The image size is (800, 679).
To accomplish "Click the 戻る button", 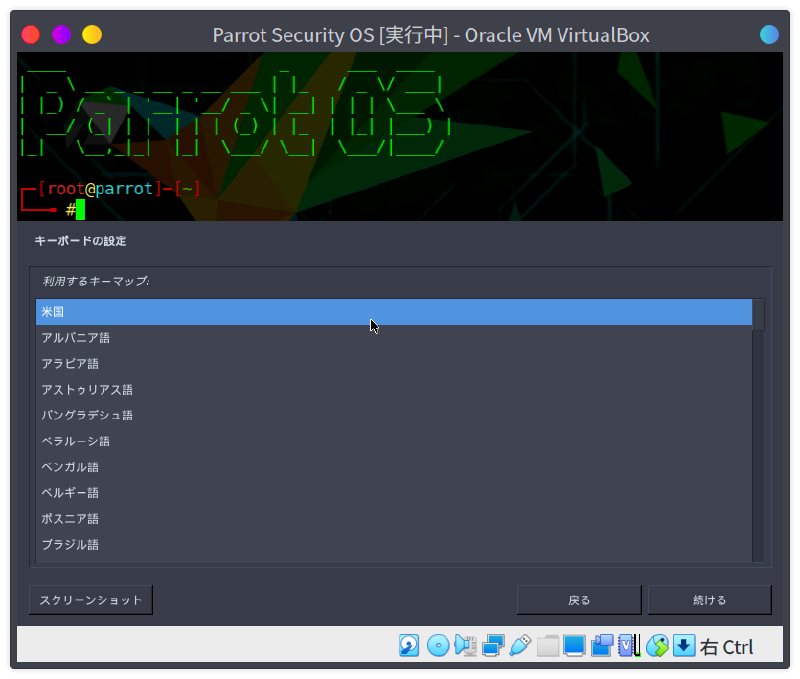I will (579, 600).
